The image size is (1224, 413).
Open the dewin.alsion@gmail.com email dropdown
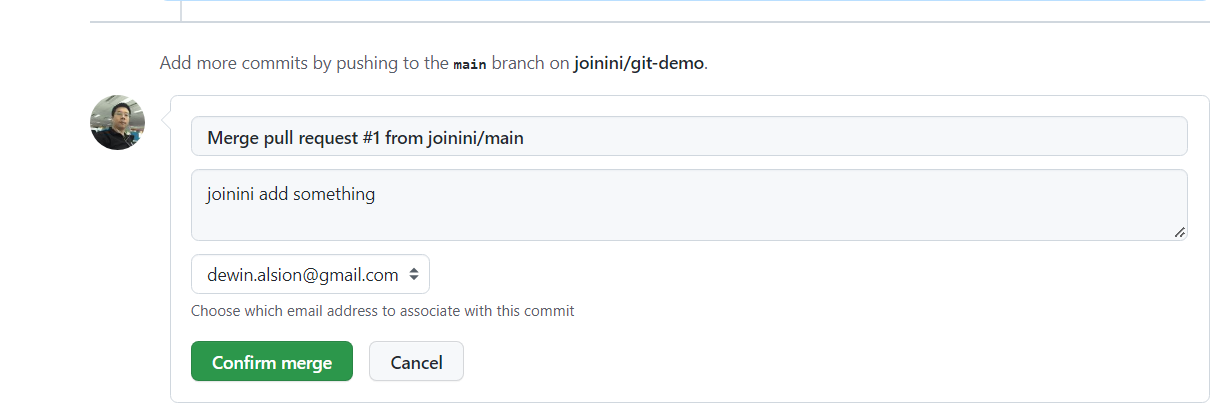click(310, 274)
